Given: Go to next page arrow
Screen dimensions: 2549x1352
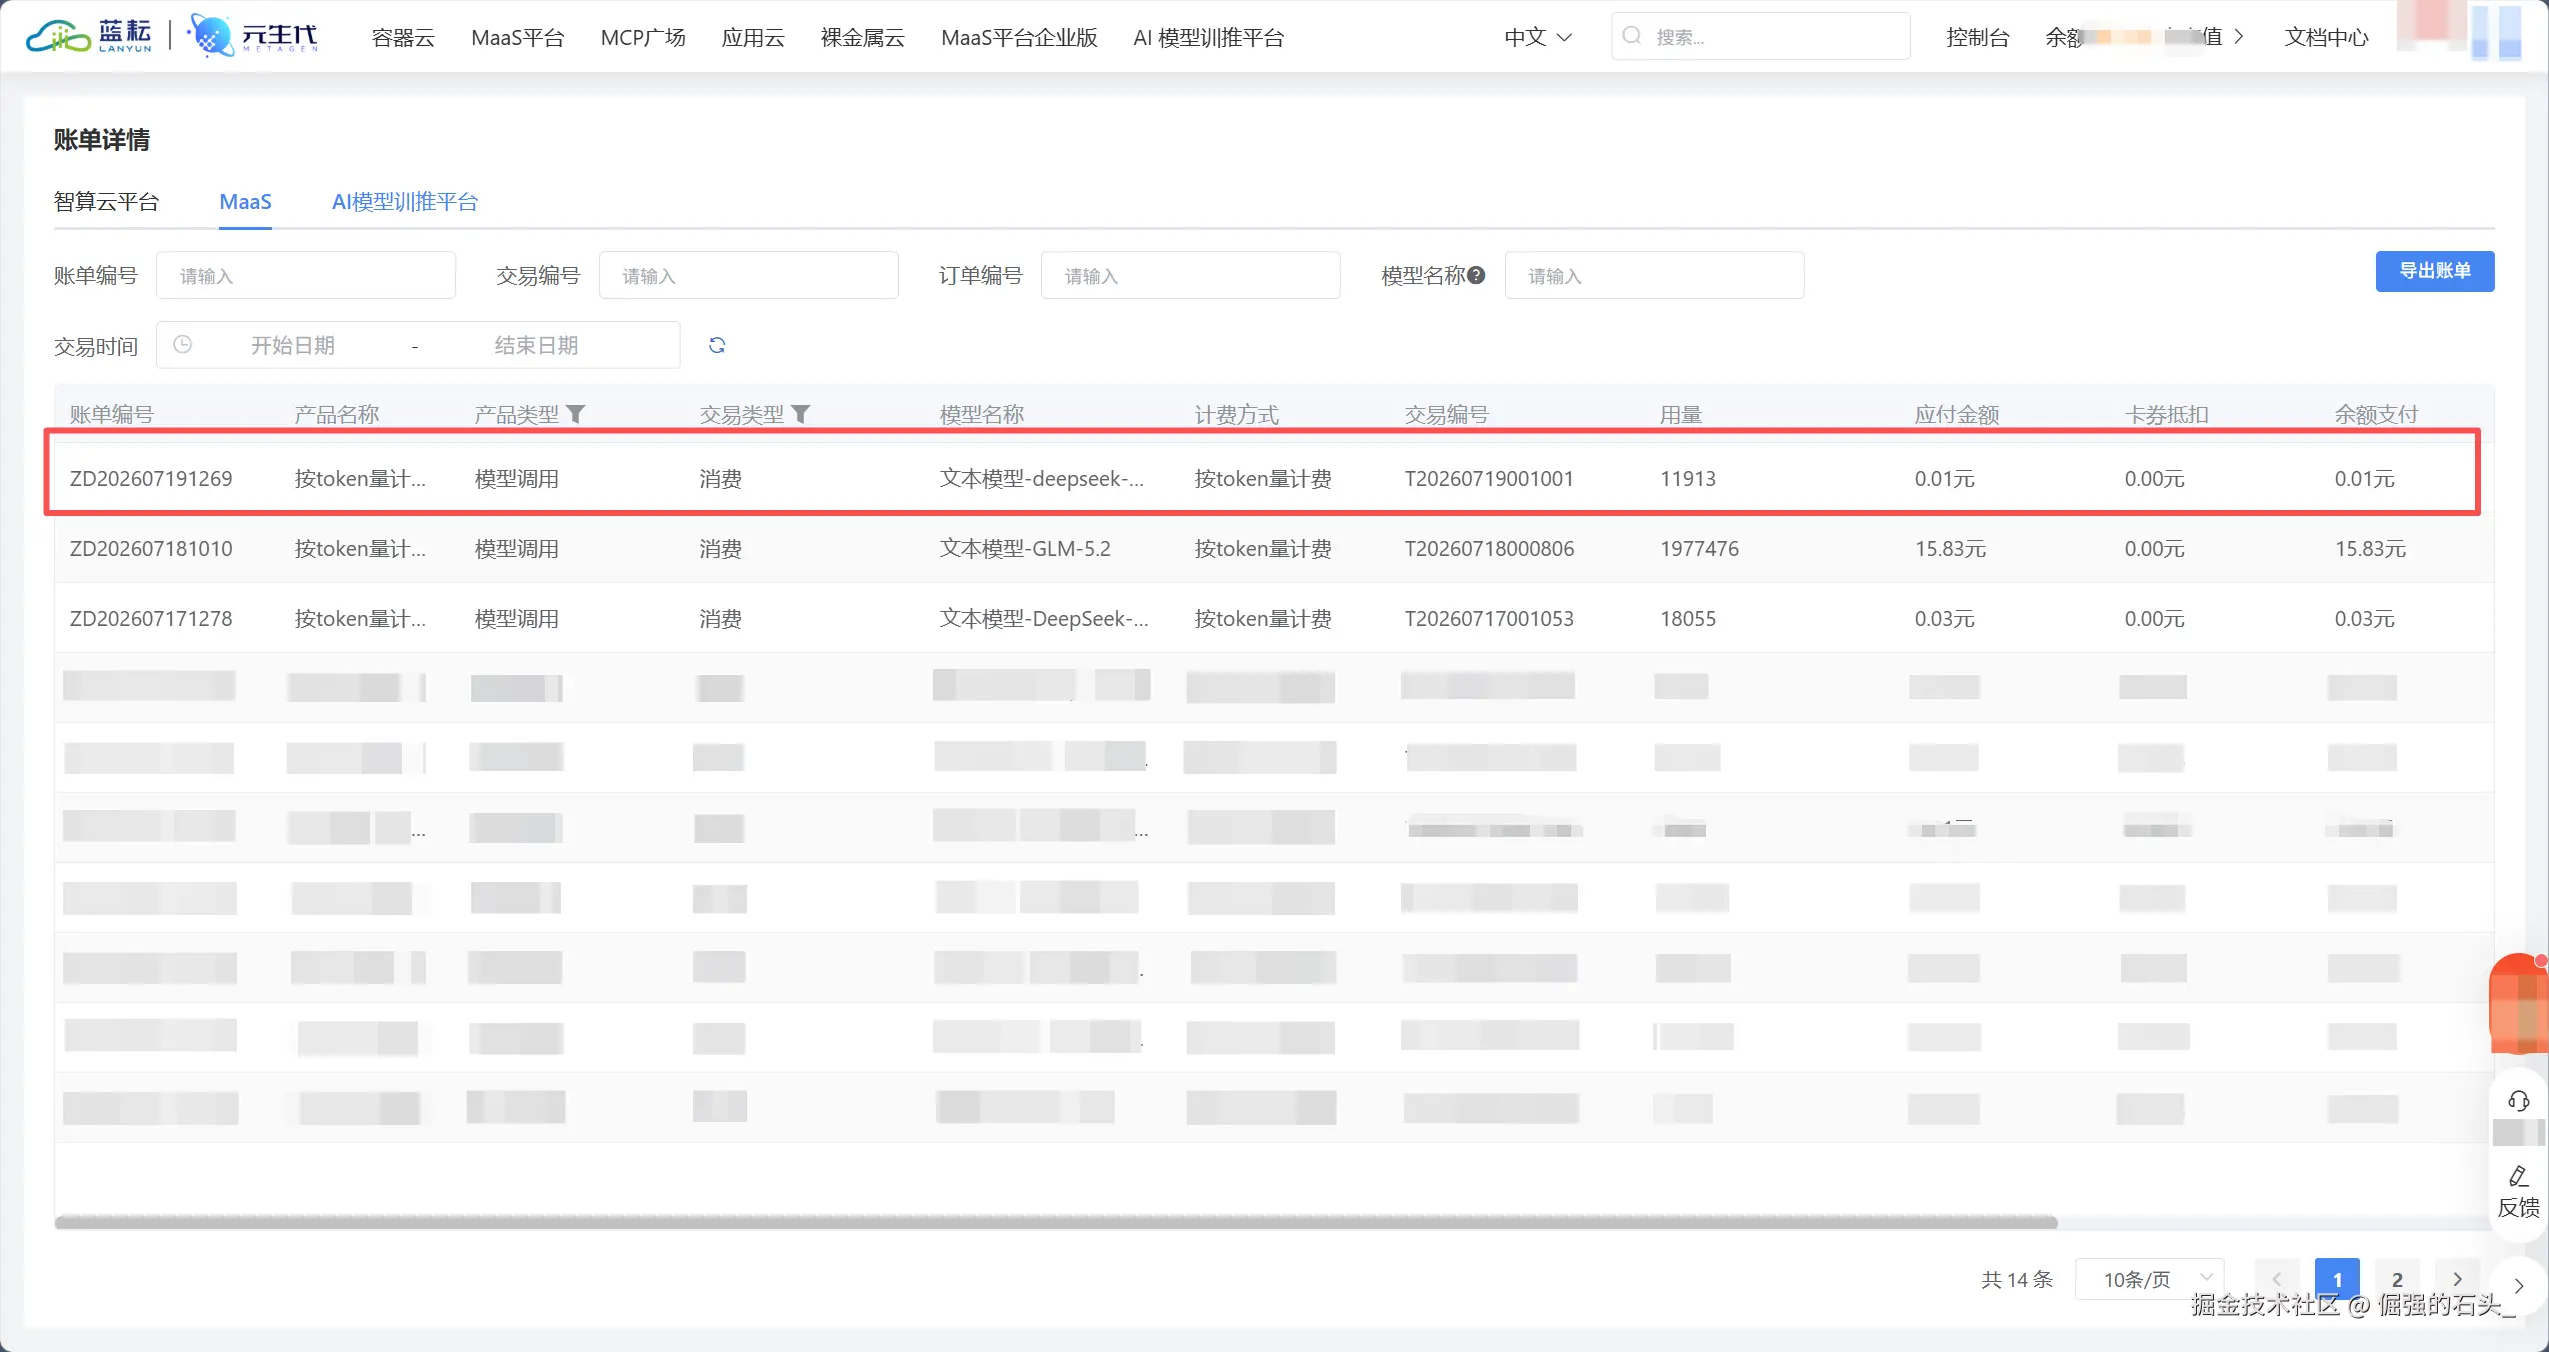Looking at the screenshot, I should pyautogui.click(x=2457, y=1279).
